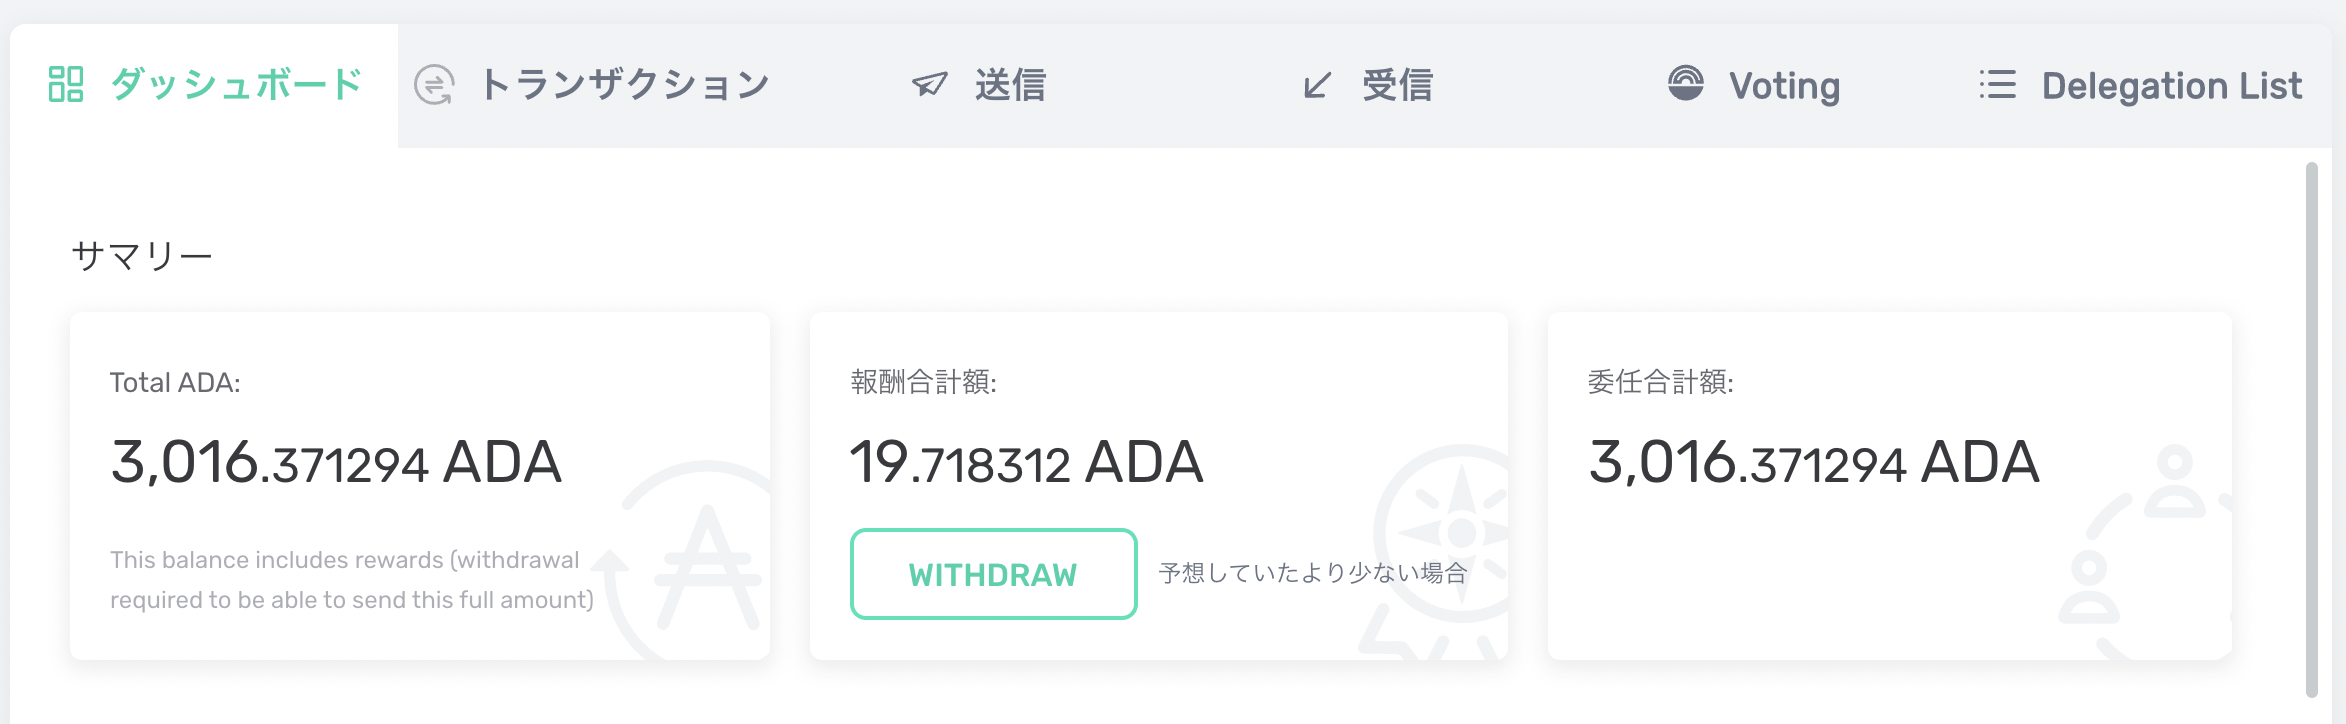
Task: Click the 予想していたより少ない場合 link
Action: (x=1312, y=573)
